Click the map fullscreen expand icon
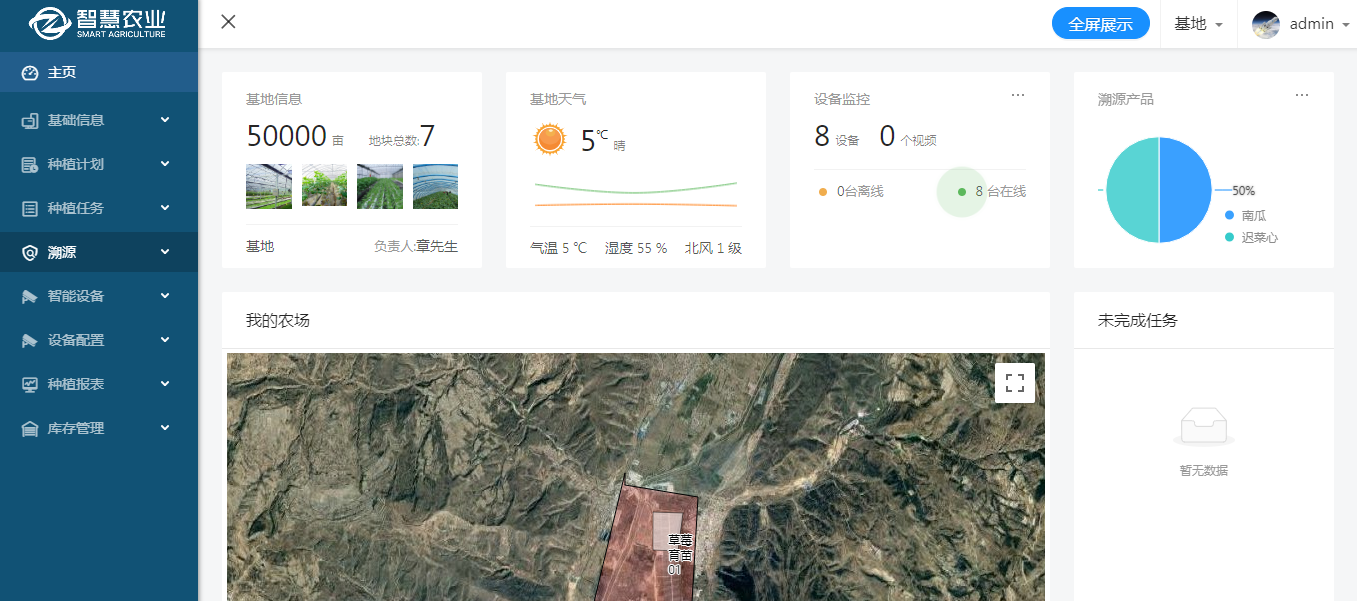This screenshot has height=601, width=1357. (x=1014, y=382)
